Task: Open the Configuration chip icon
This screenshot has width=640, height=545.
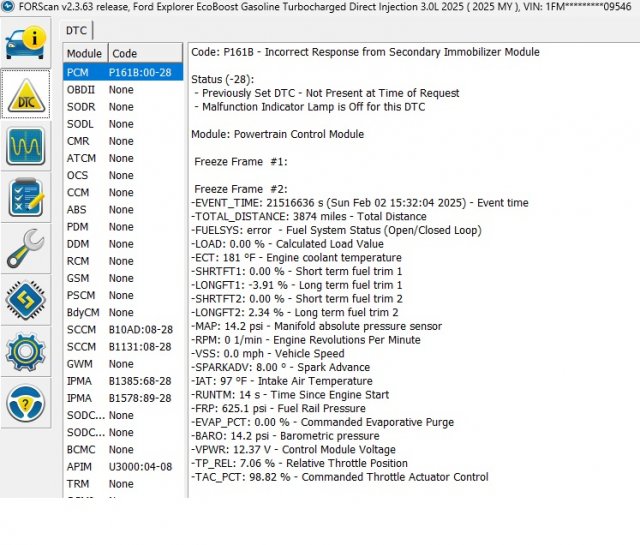Action: point(26,300)
